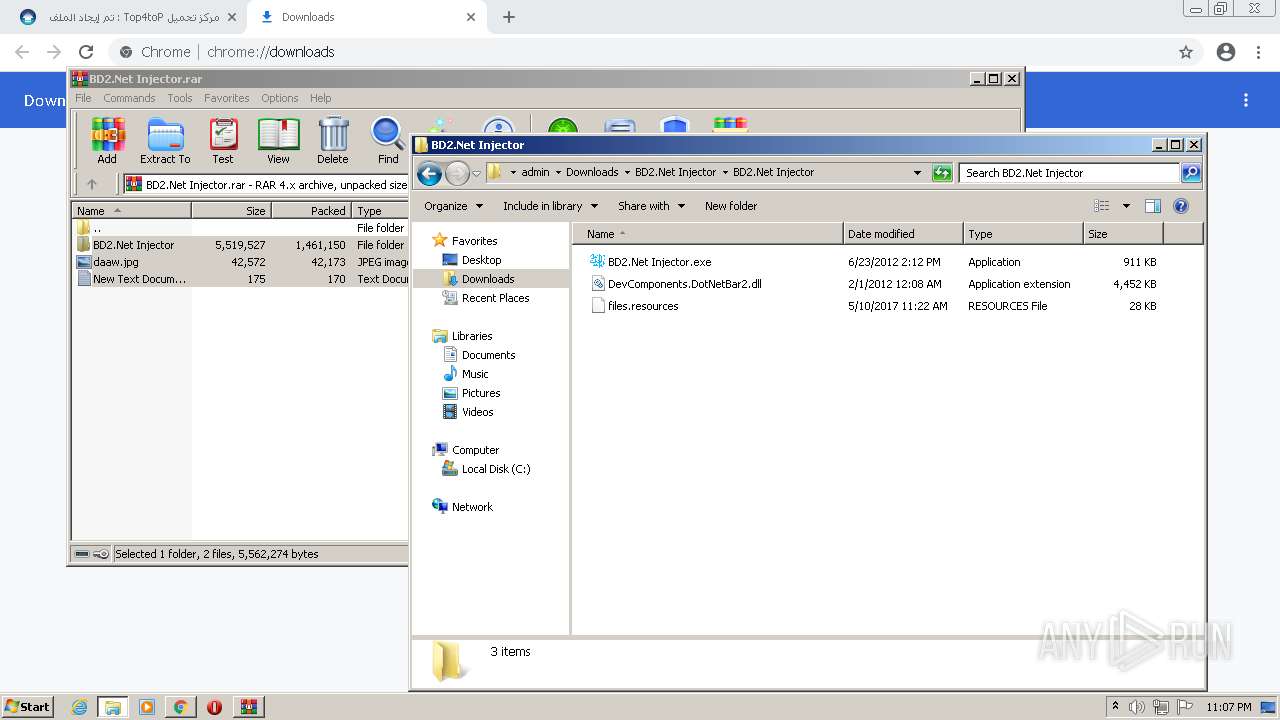Click the search magnifier in Explorer
Viewport: 1280px width, 720px height.
click(x=1190, y=173)
